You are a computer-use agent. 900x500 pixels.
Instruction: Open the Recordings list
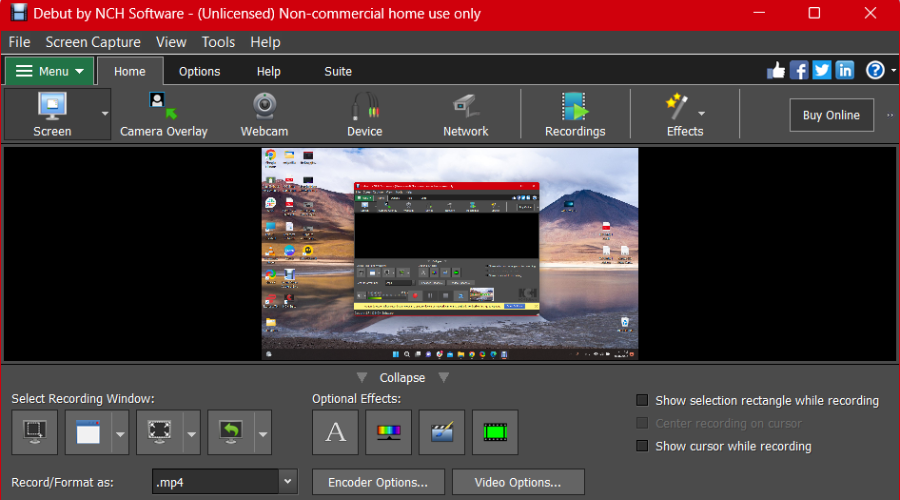pos(575,114)
